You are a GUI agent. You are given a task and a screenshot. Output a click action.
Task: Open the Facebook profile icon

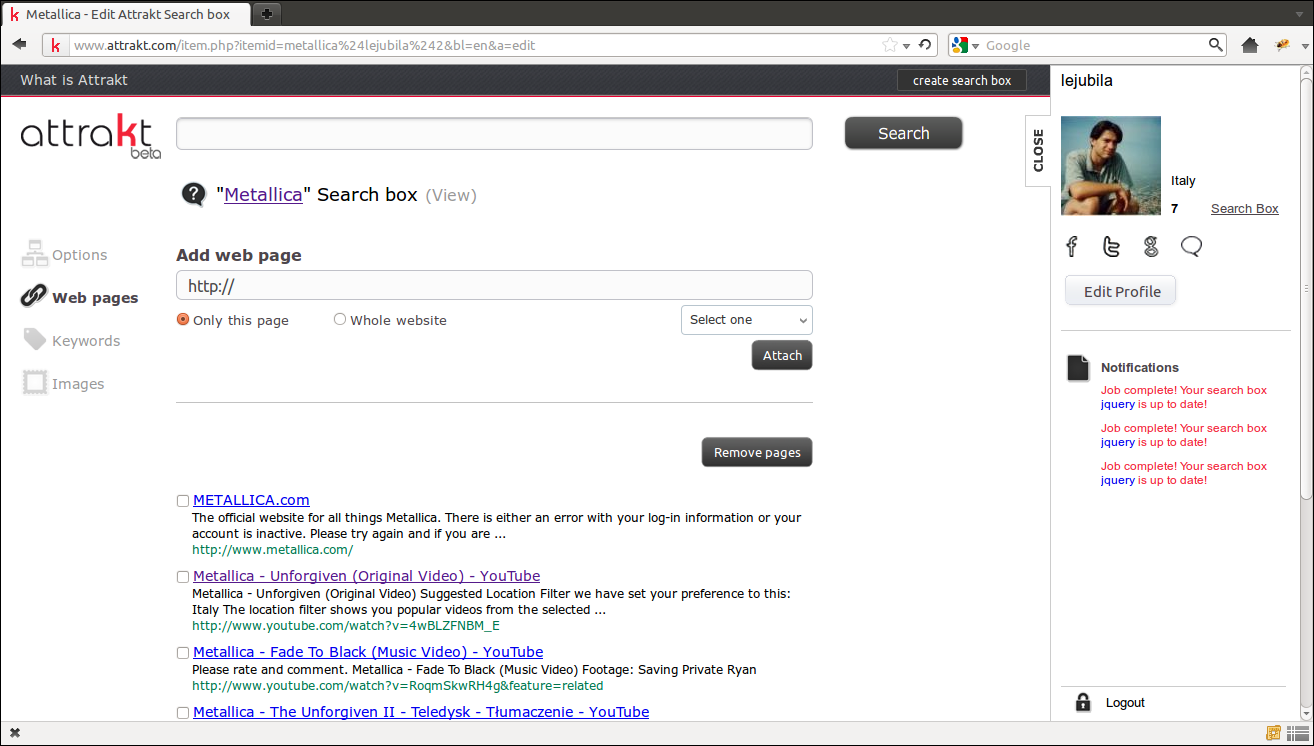click(x=1072, y=246)
